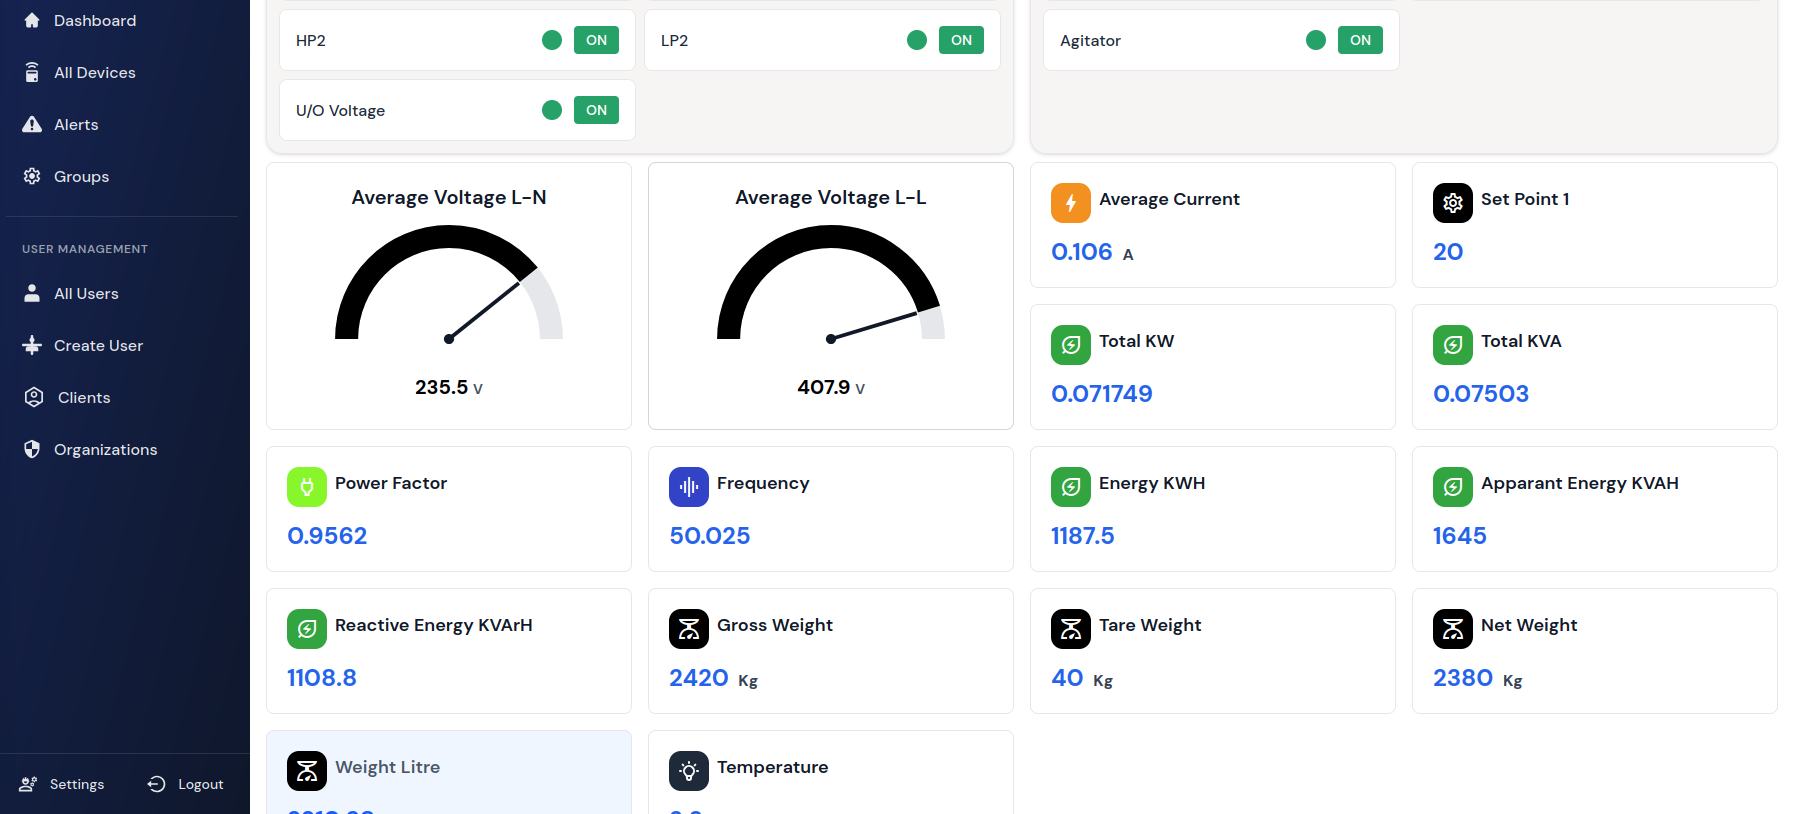Click the 1108.8 Reactive Energy value
1794x814 pixels.
322,677
